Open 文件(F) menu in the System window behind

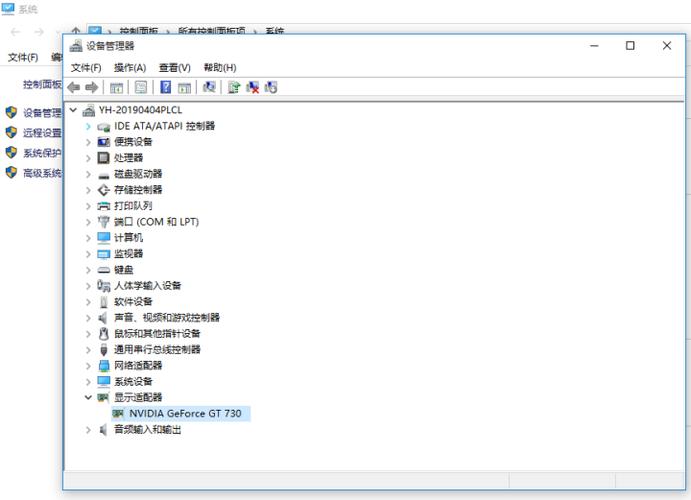[x=23, y=57]
